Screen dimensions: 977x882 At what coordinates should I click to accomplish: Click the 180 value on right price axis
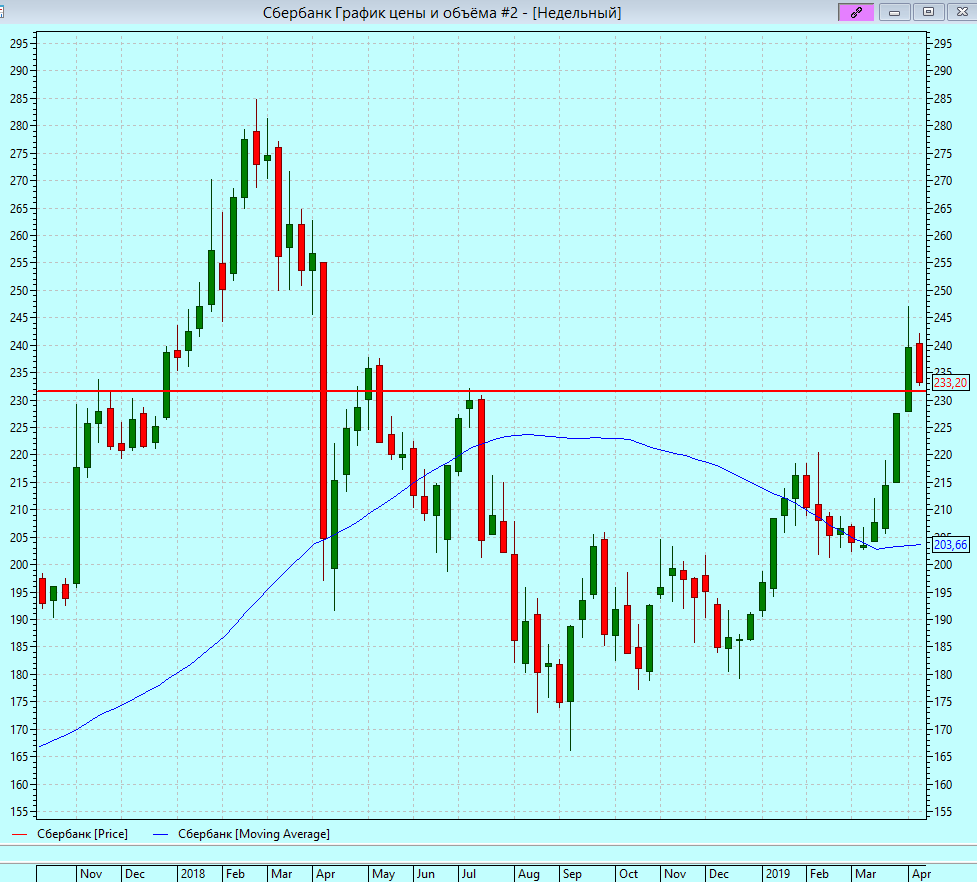tap(943, 675)
